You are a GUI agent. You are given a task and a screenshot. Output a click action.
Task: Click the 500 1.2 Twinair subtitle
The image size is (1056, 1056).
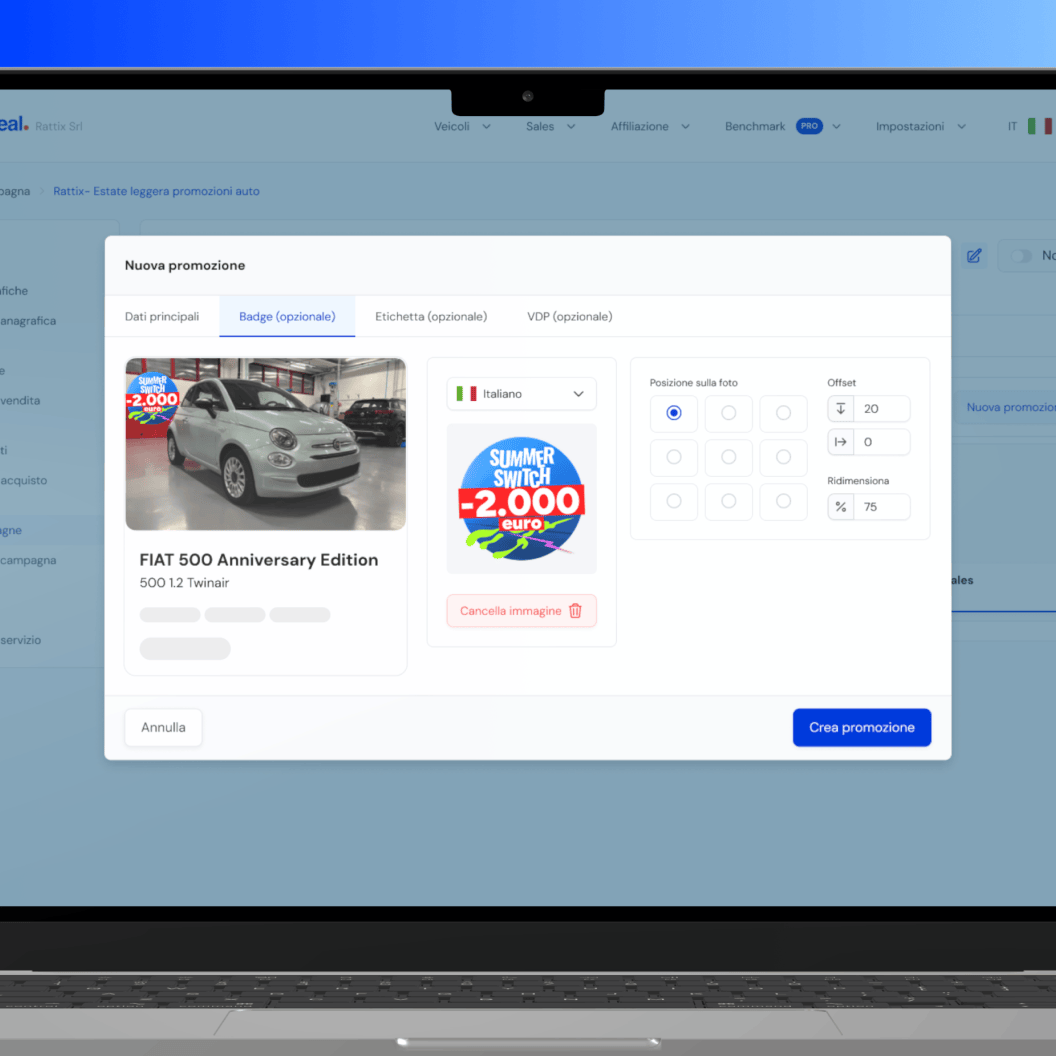tap(184, 583)
